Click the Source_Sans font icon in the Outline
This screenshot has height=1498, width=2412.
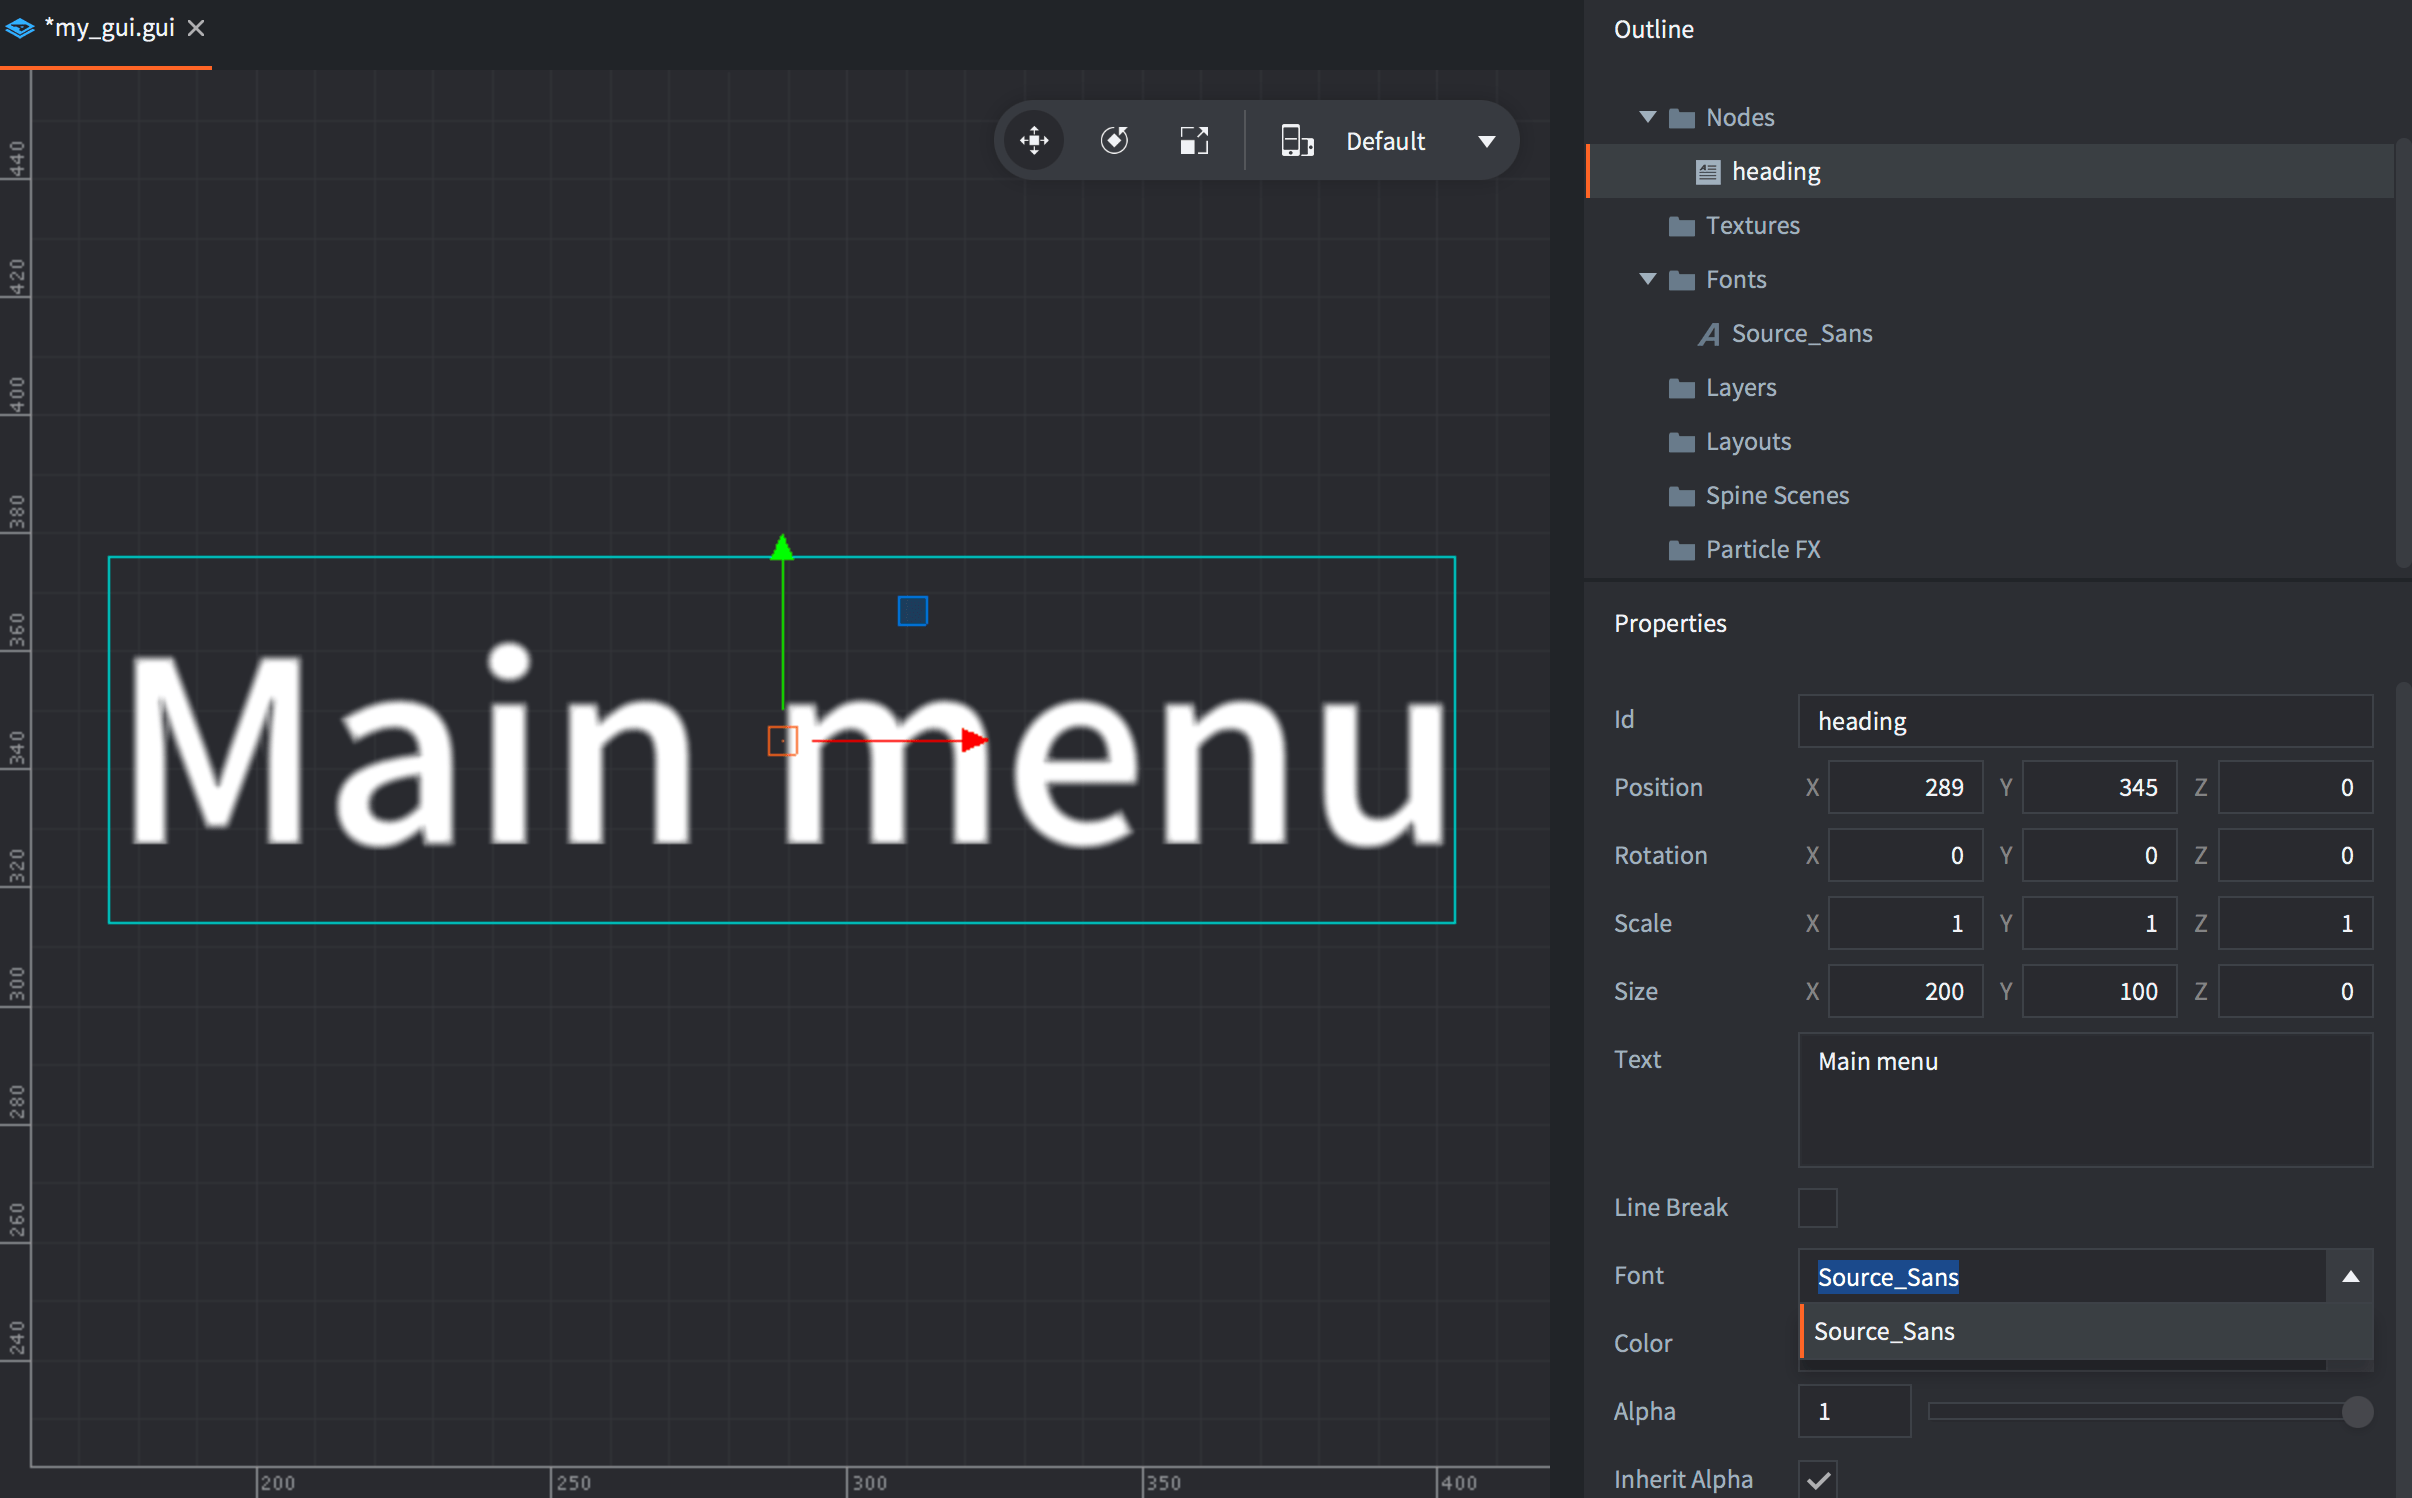tap(1709, 334)
